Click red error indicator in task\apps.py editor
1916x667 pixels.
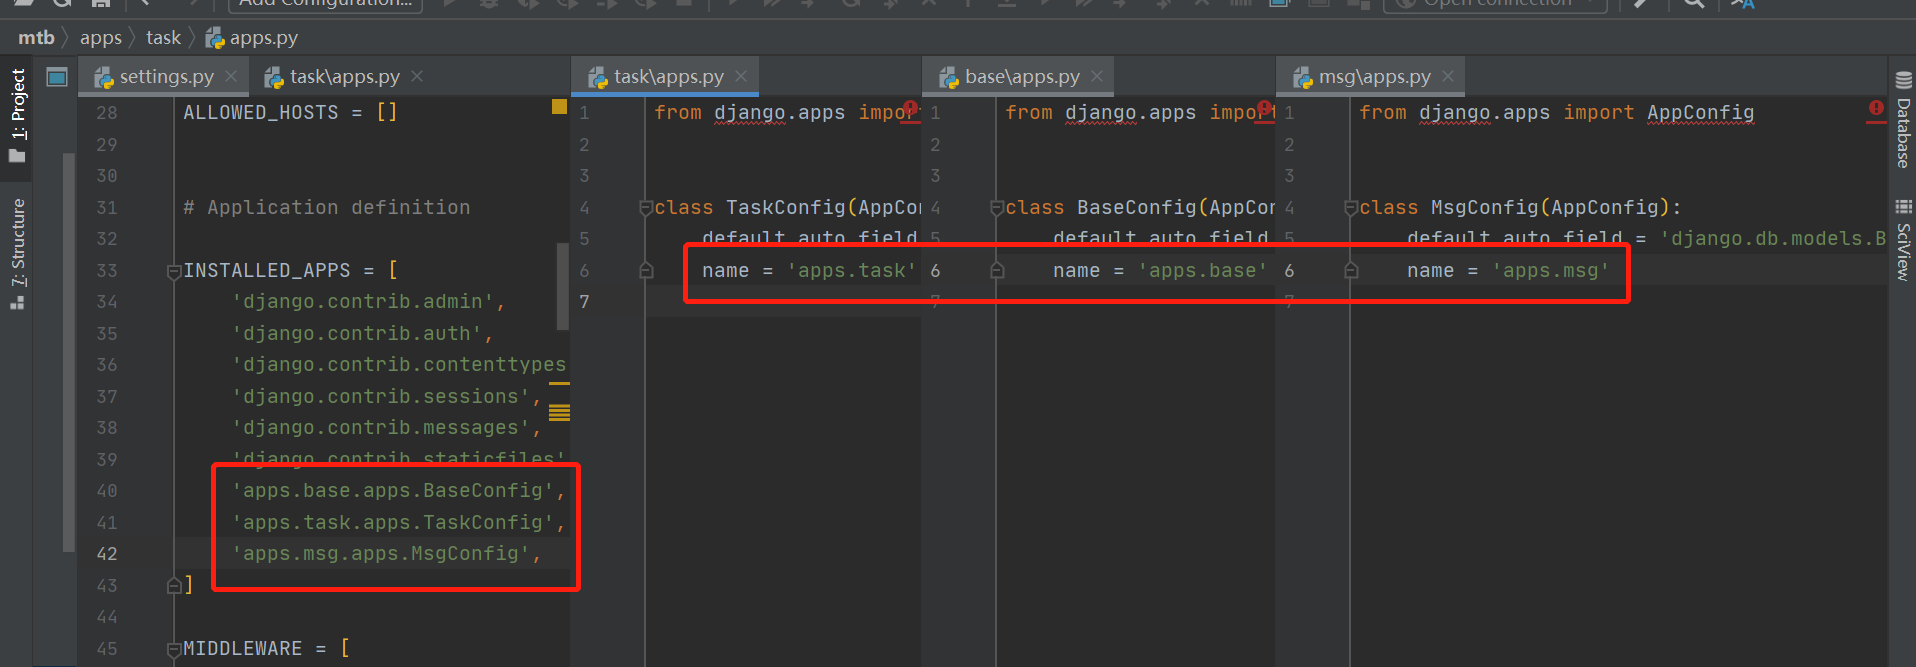pos(910,108)
